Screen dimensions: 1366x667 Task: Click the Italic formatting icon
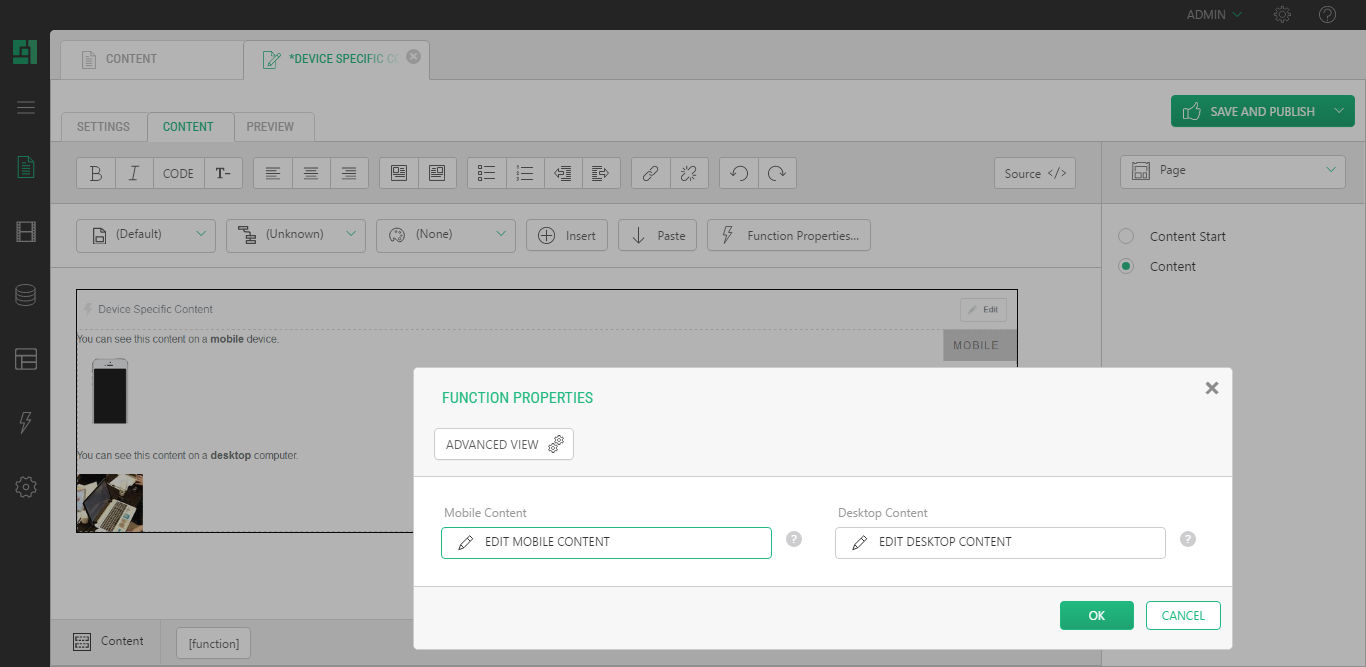(134, 173)
